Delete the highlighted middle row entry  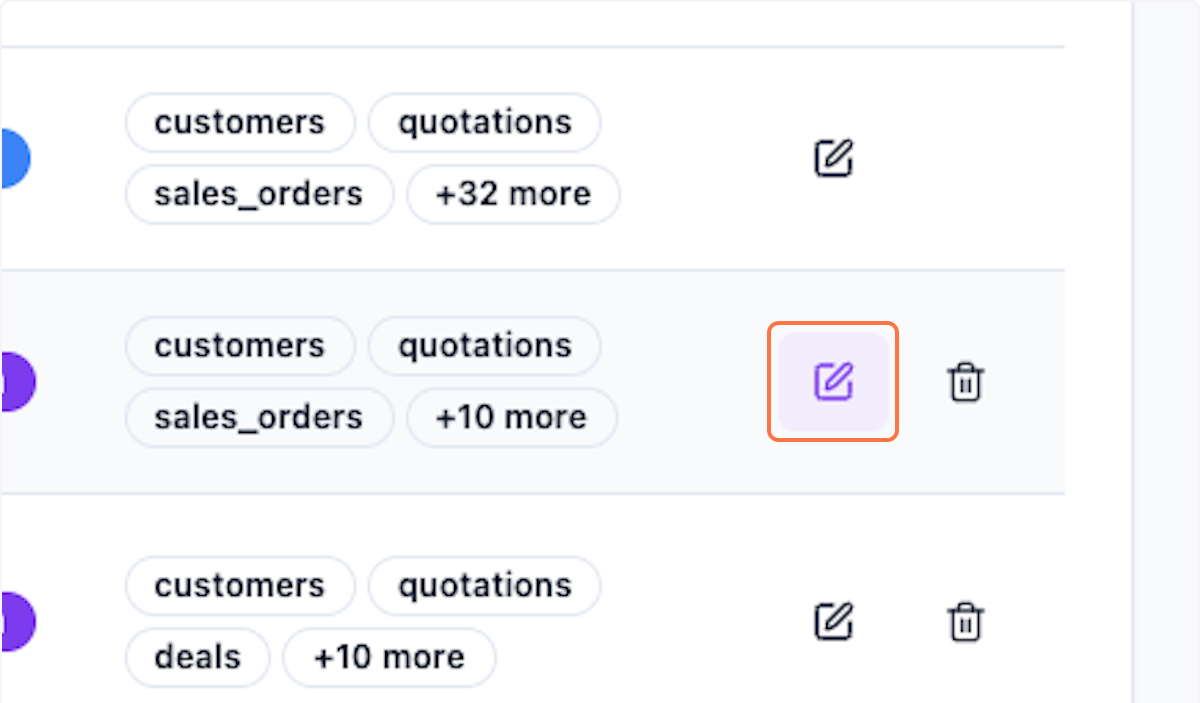(x=965, y=382)
